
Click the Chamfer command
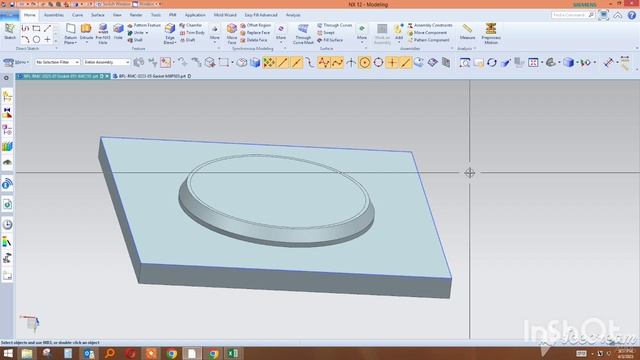pyautogui.click(x=191, y=25)
